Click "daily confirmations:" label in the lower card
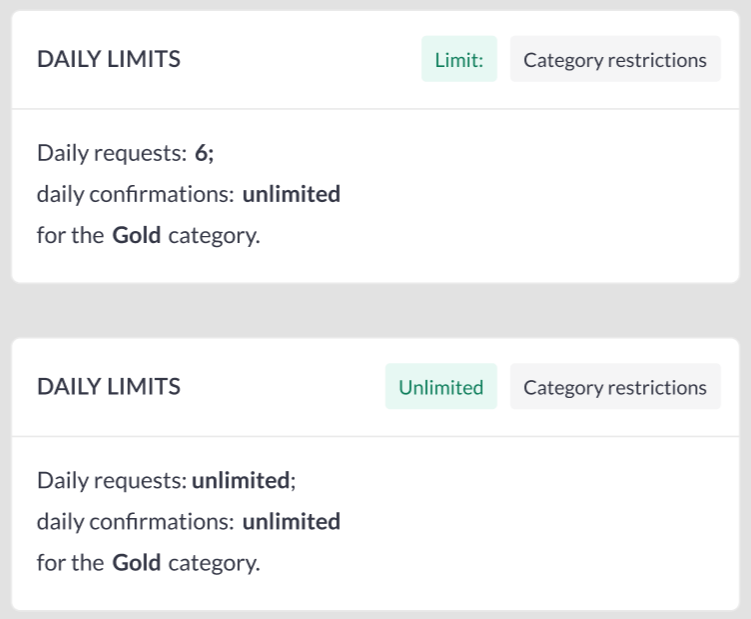Screen dimensions: 751x619 (x=135, y=522)
